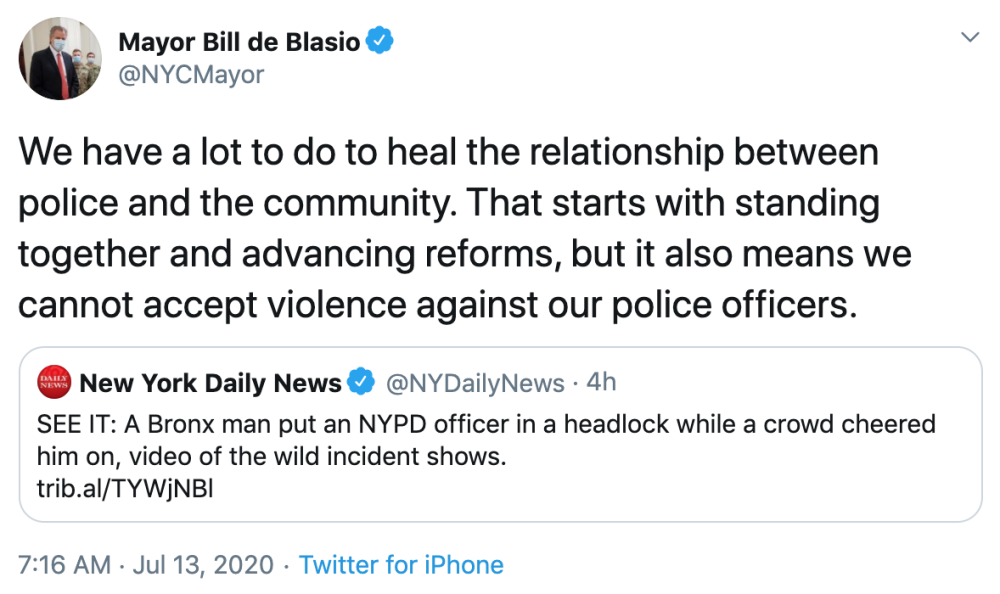Expand the tweet options chevron
Screen dimensions: 1000x594
pos(969,38)
